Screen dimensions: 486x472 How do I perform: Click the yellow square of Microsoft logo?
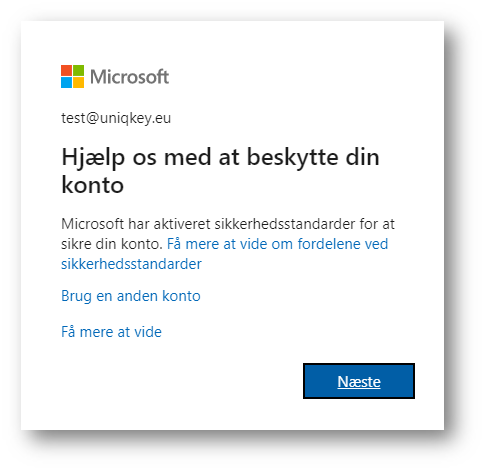click(78, 82)
